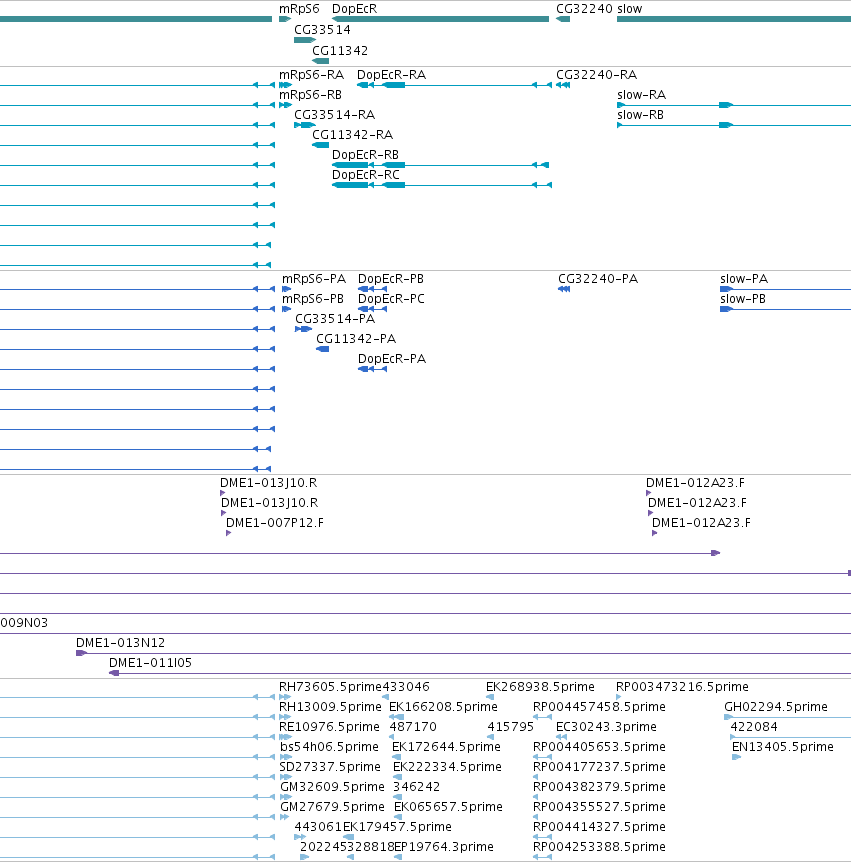851x862 pixels.
Task: Select the RP004457458.5prime EST label
Action: (x=599, y=706)
